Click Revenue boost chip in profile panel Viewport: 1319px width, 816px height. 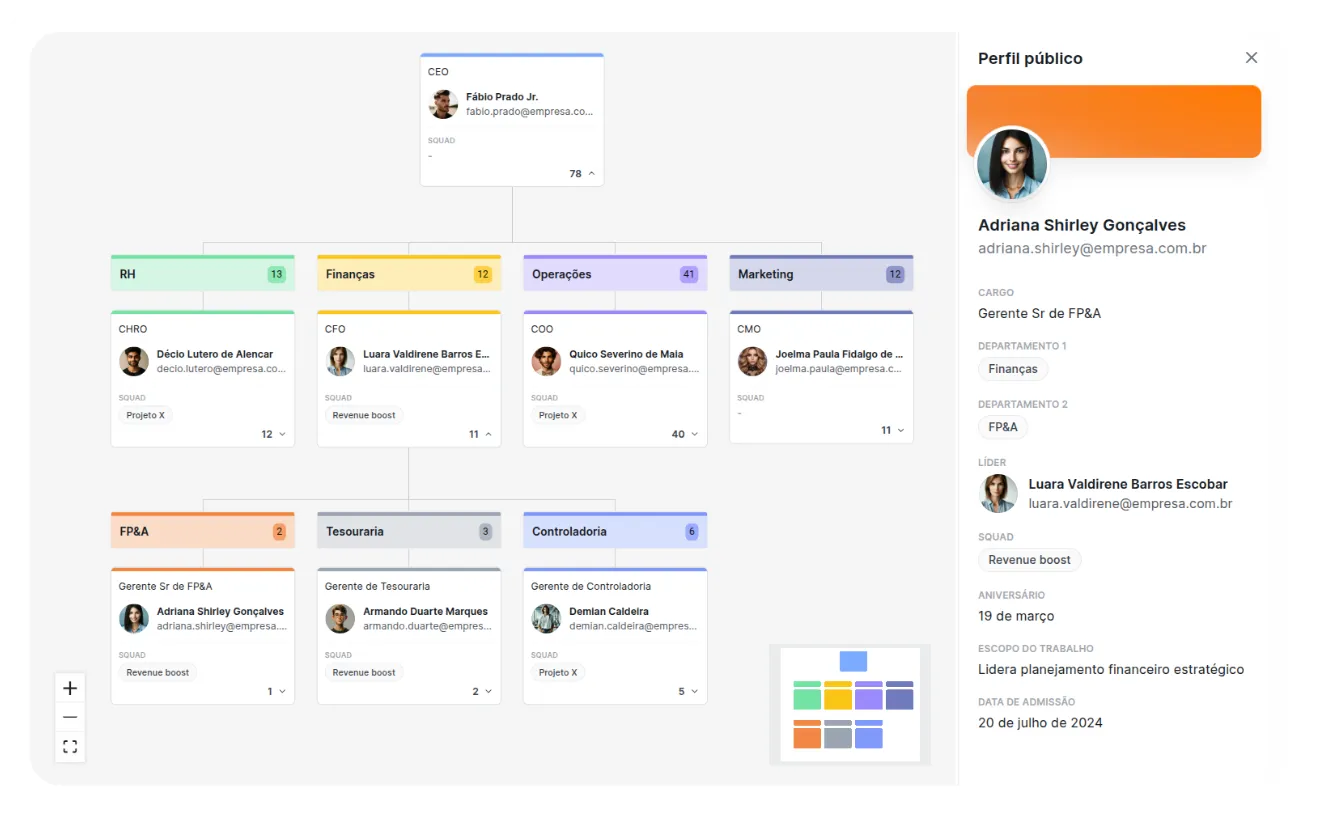click(1029, 560)
